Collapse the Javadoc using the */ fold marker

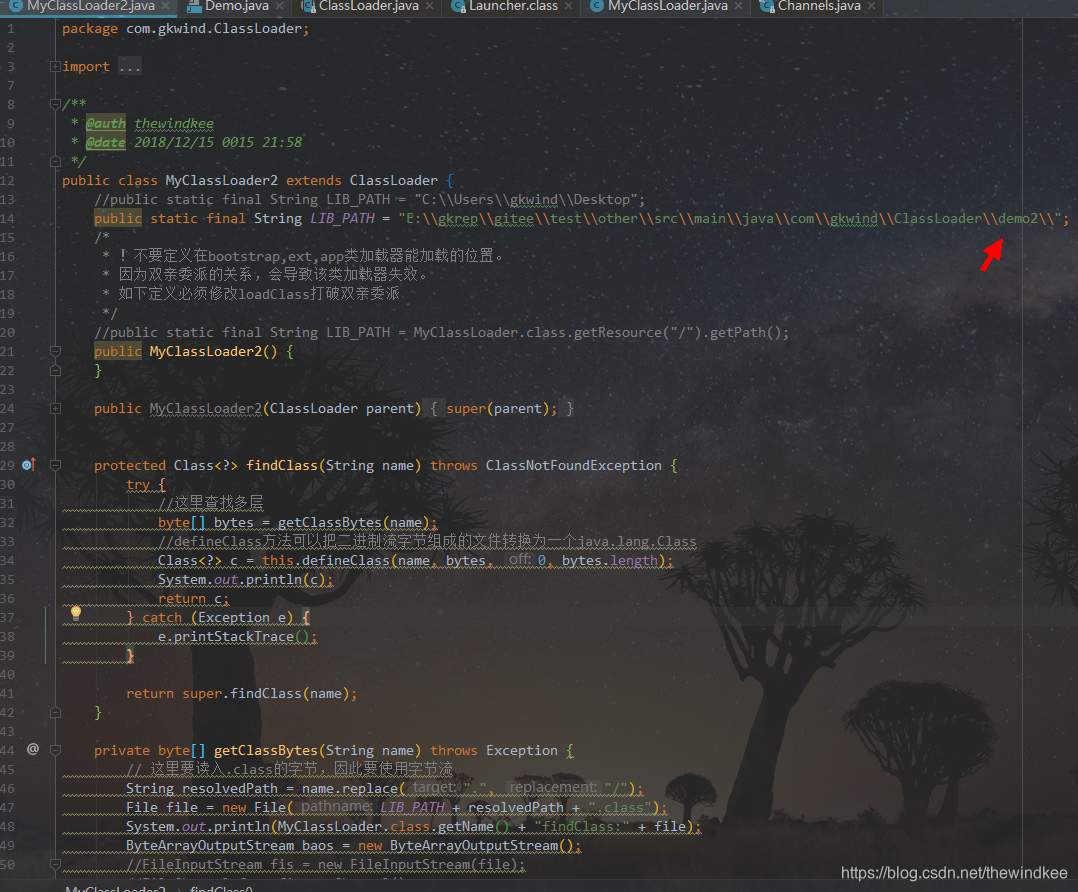click(x=55, y=162)
